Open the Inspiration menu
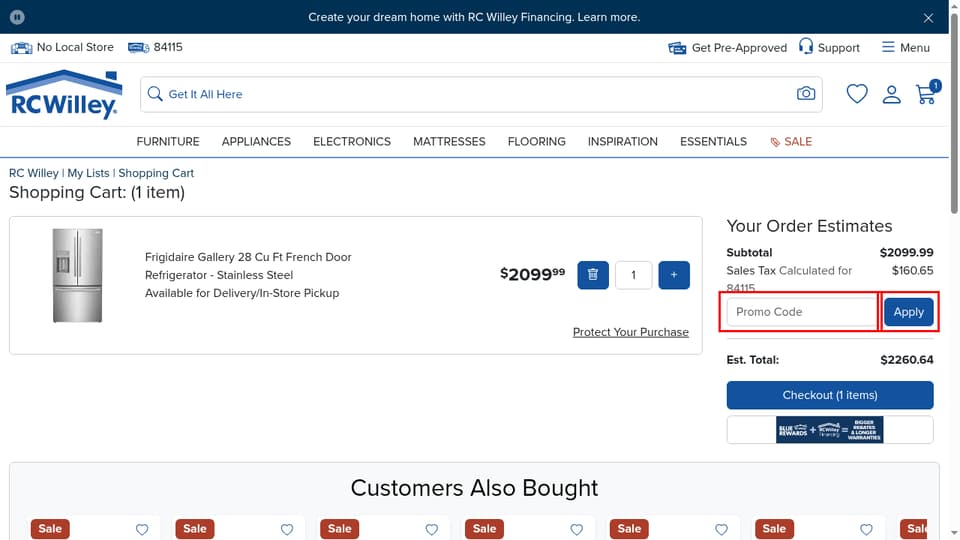The image size is (960, 540). (x=623, y=141)
